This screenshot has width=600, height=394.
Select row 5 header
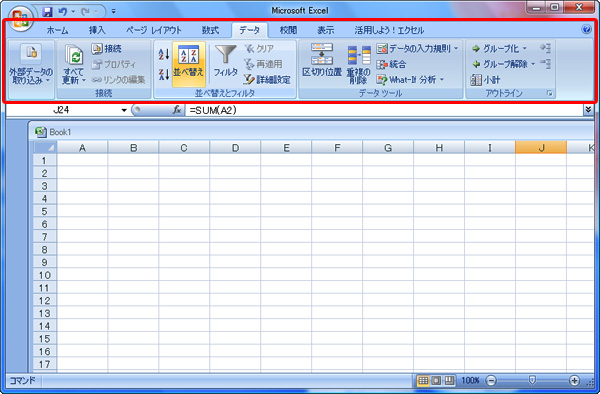click(45, 211)
